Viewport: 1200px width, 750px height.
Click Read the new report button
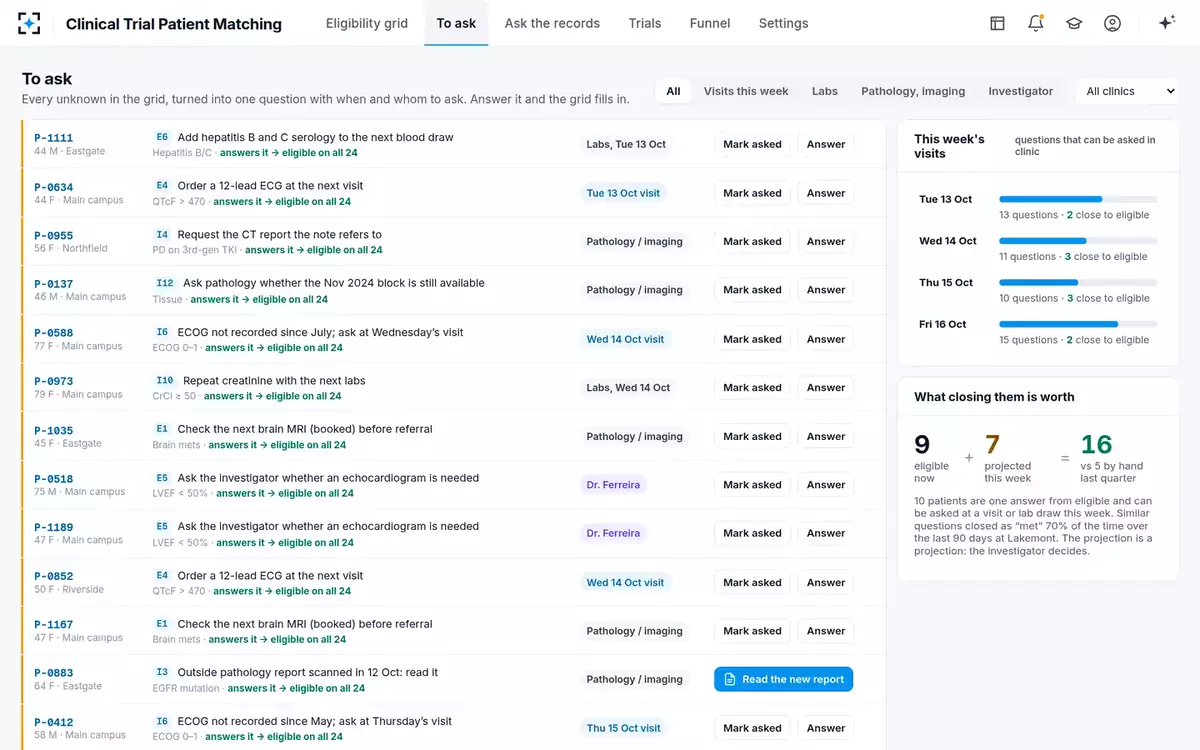(x=783, y=679)
